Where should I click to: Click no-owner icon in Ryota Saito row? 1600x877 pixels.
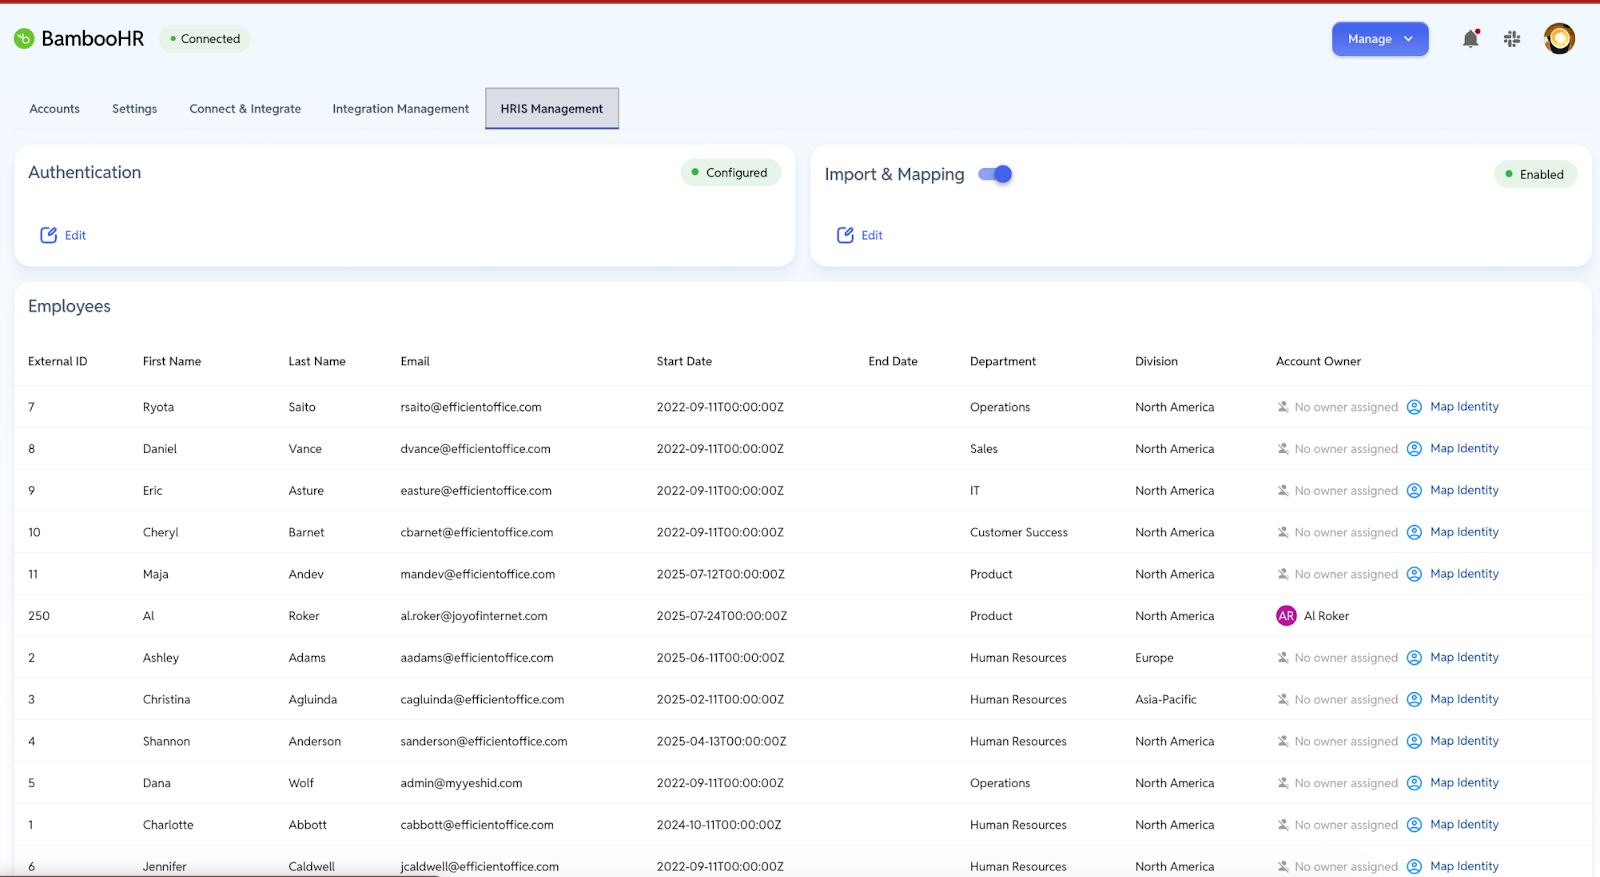click(x=1283, y=407)
